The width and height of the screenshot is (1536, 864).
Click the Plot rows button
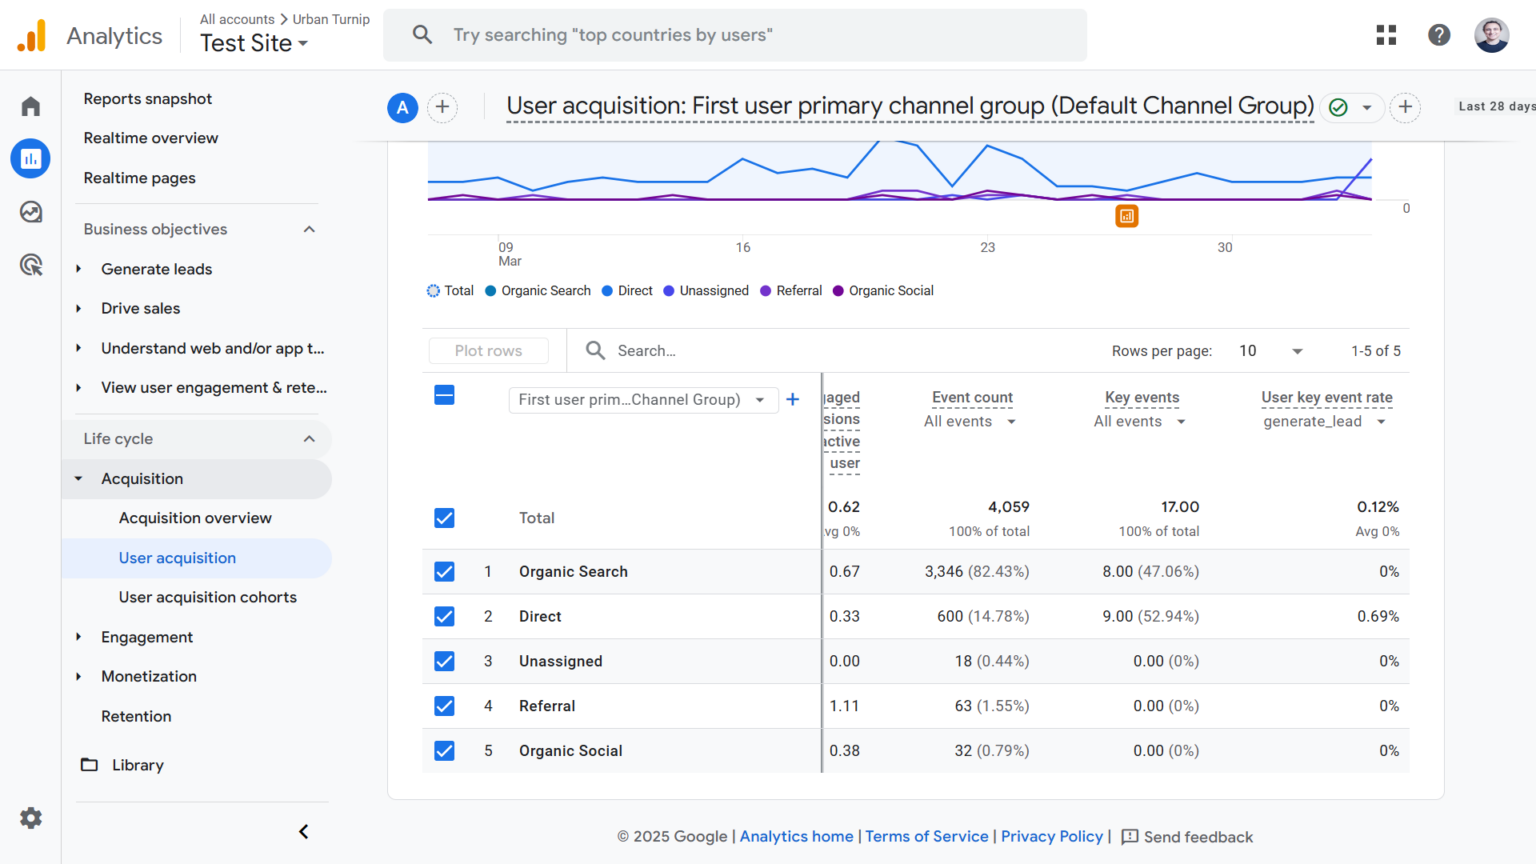(x=488, y=350)
